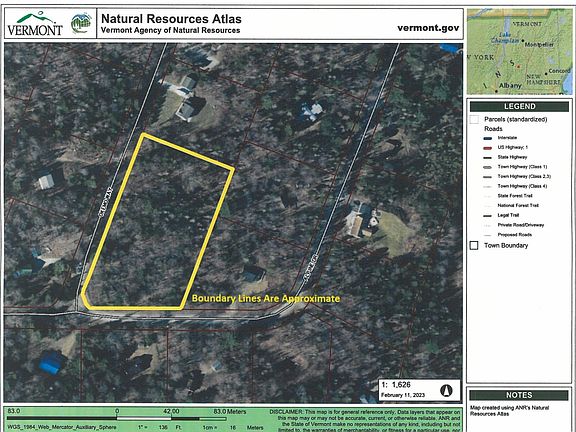Click the Vermont locator map thumbnail

(x=519, y=51)
